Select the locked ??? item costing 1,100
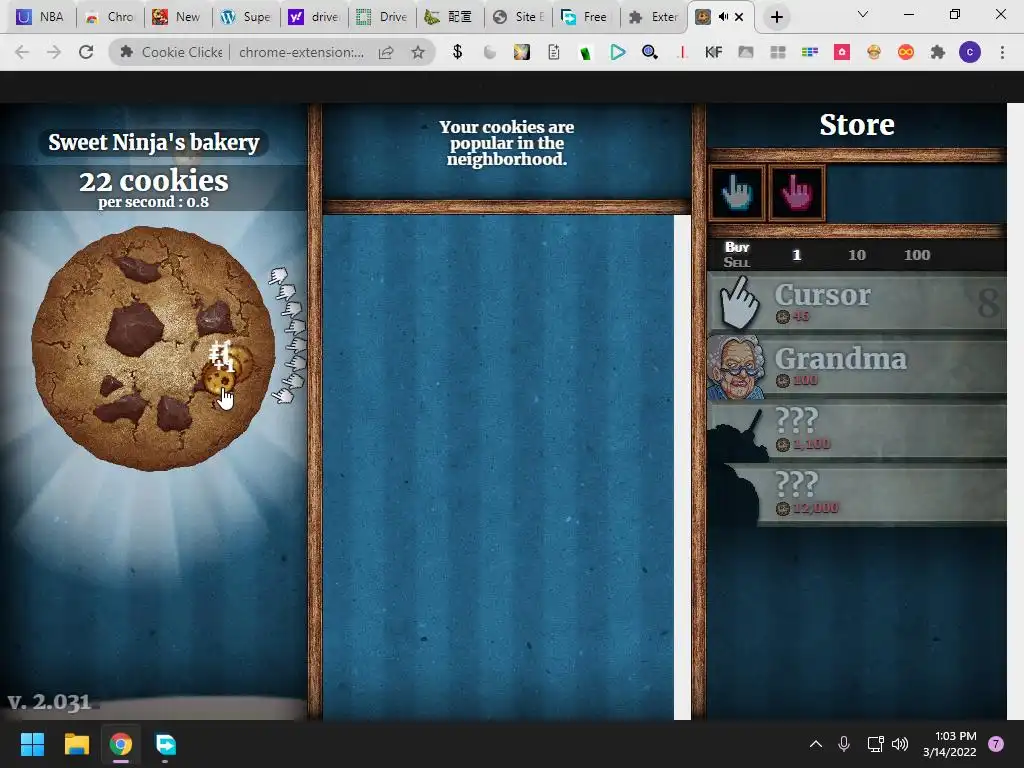The width and height of the screenshot is (1024, 768). click(x=857, y=431)
